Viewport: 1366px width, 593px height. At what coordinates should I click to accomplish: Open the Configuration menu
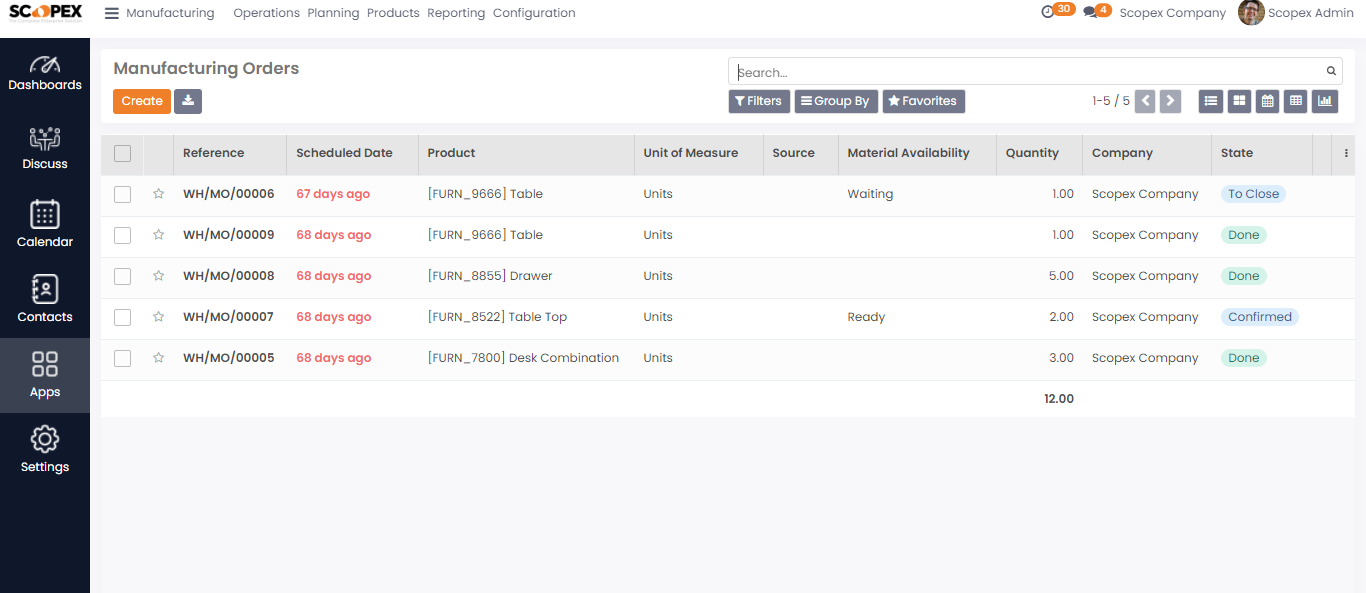tap(534, 13)
